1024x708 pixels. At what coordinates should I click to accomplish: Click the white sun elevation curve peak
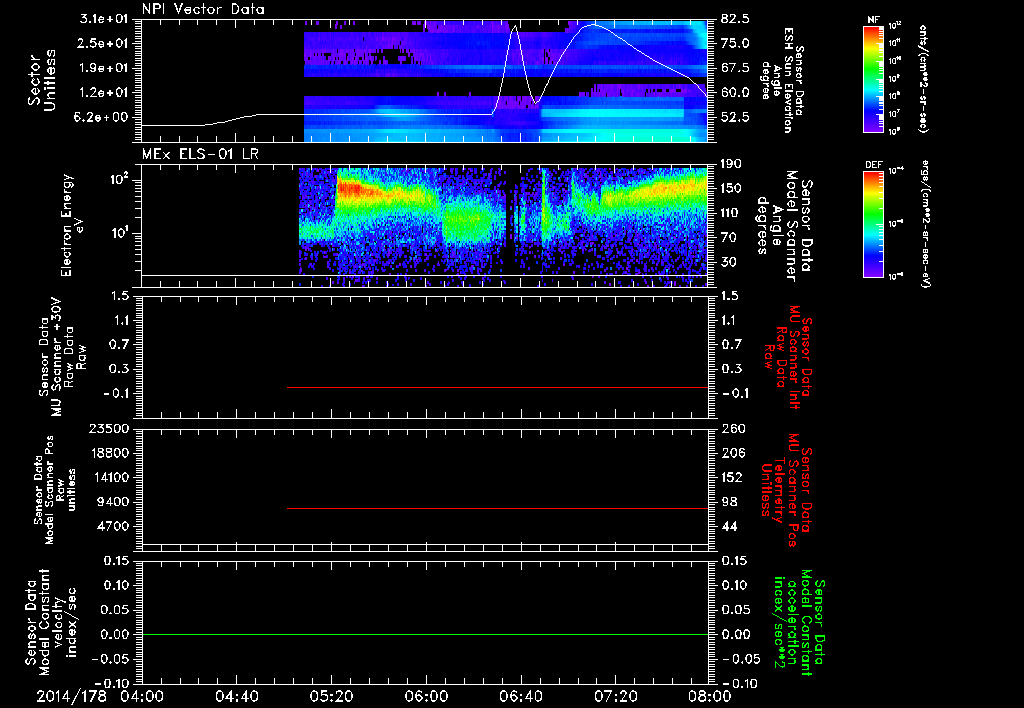coord(592,25)
